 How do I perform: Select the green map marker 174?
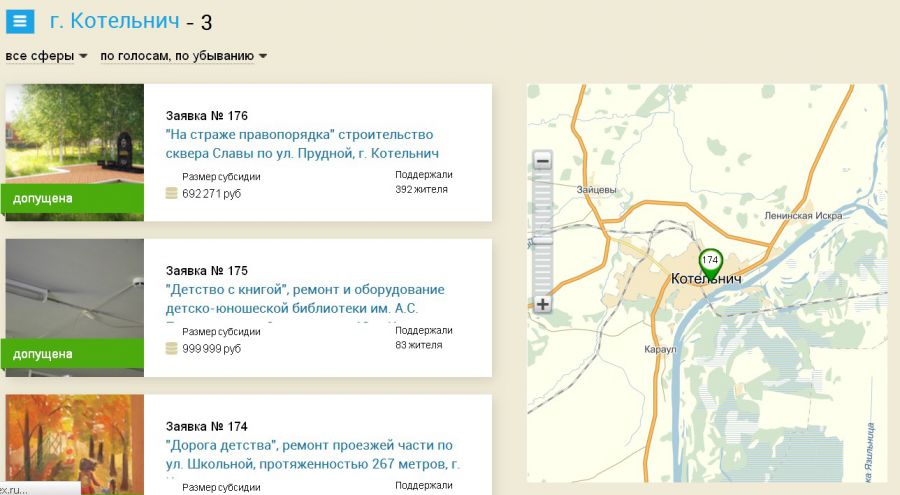[x=710, y=263]
